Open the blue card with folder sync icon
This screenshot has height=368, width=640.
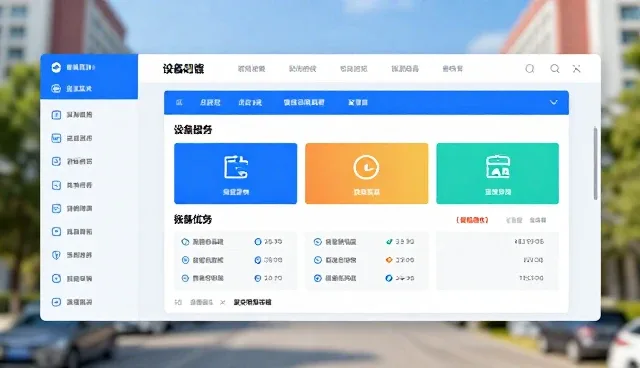[236, 173]
